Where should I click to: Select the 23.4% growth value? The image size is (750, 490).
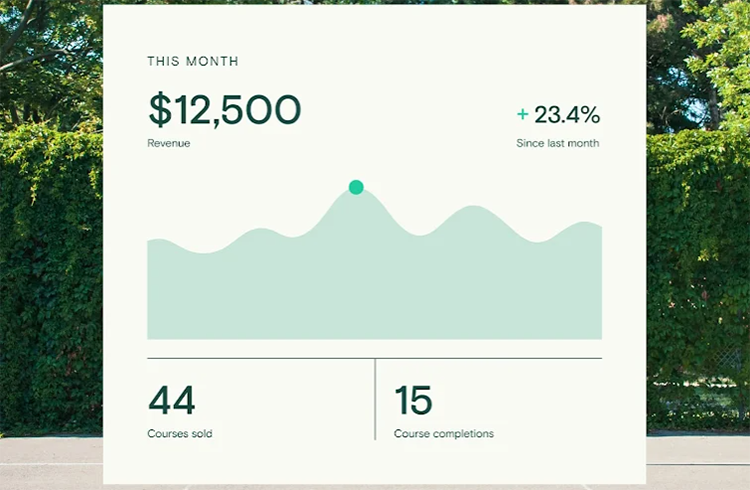click(x=567, y=114)
